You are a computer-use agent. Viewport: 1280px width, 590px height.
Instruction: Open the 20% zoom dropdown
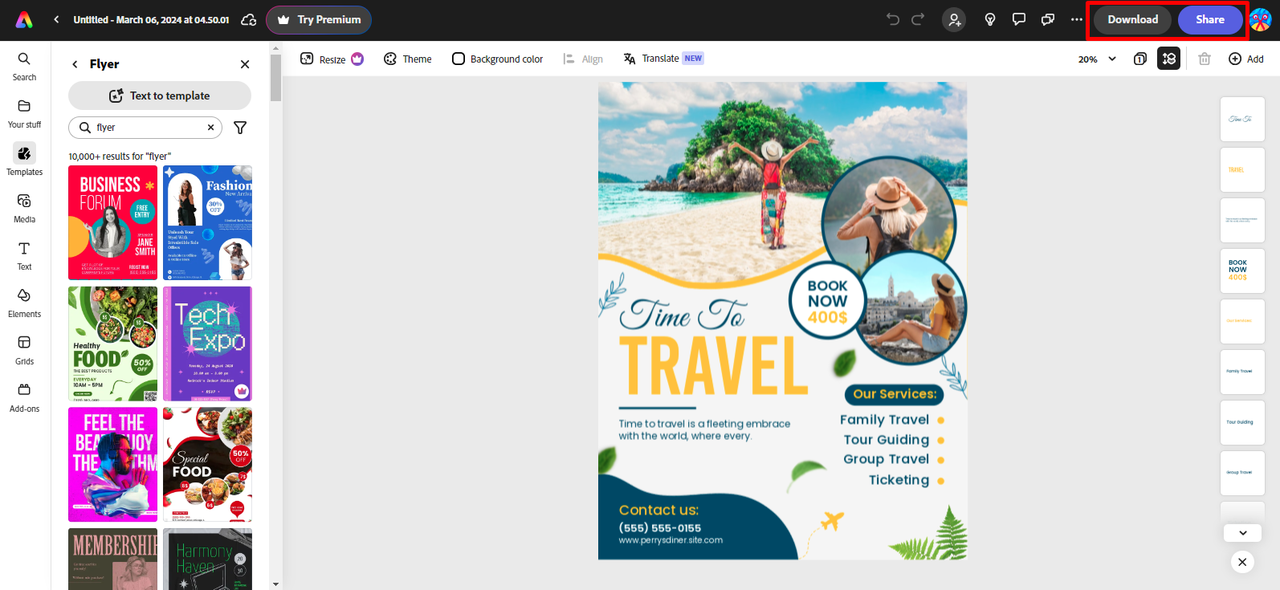pyautogui.click(x=1097, y=59)
